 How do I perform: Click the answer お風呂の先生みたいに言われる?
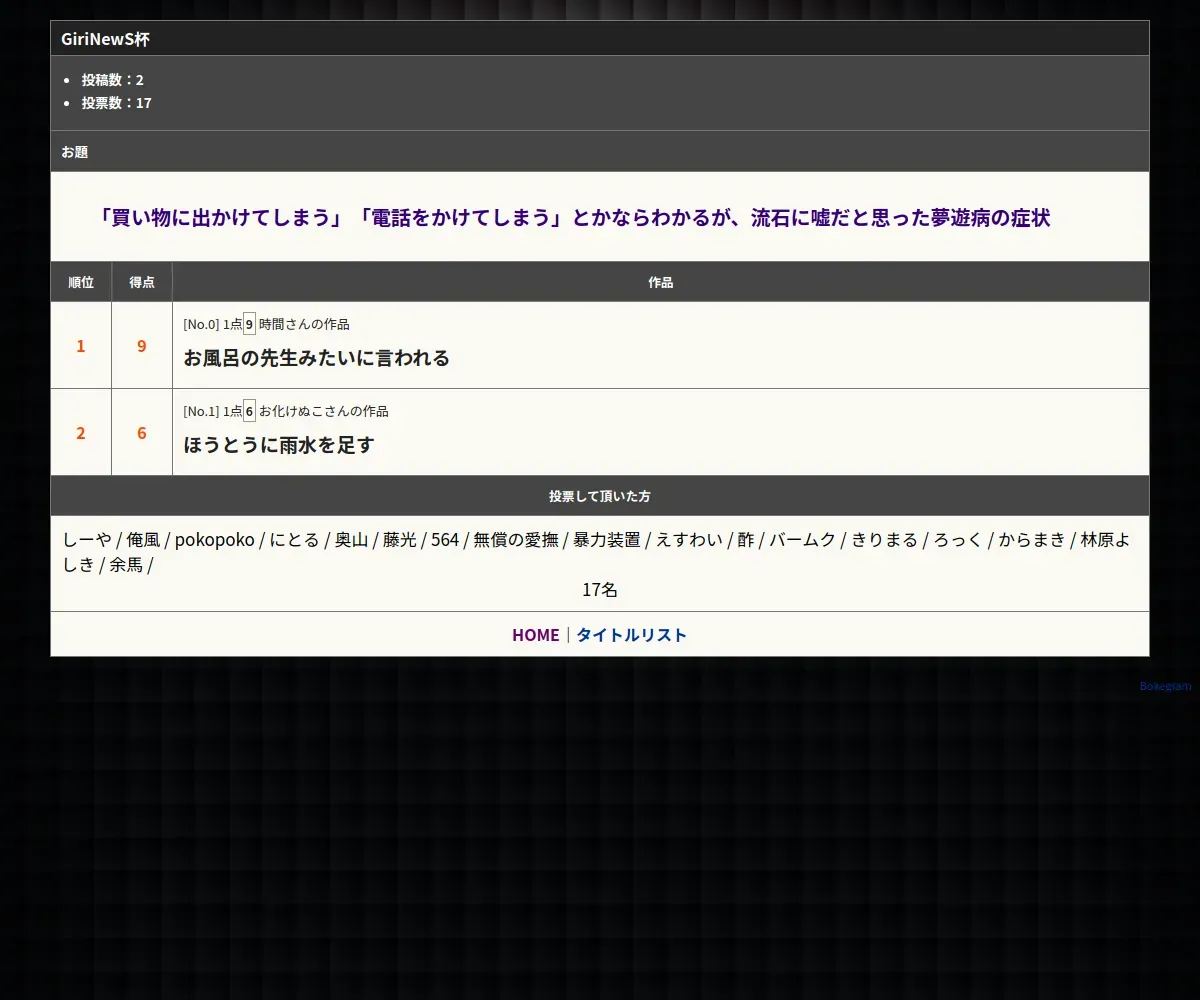point(316,358)
